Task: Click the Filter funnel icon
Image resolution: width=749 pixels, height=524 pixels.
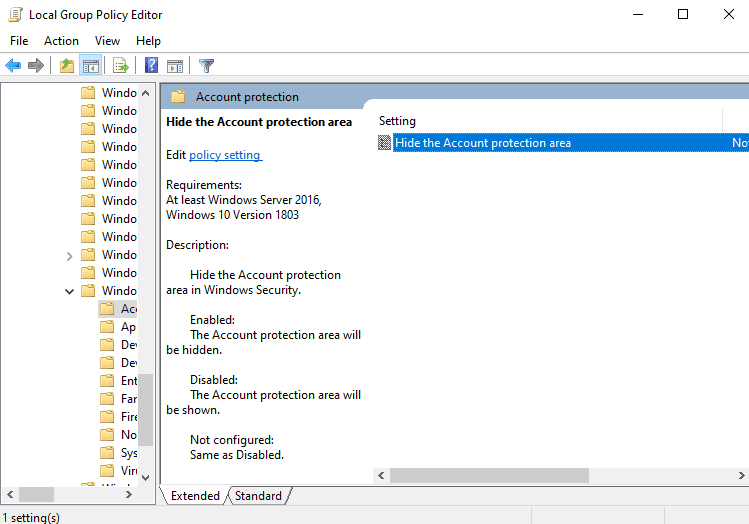Action: click(x=206, y=65)
